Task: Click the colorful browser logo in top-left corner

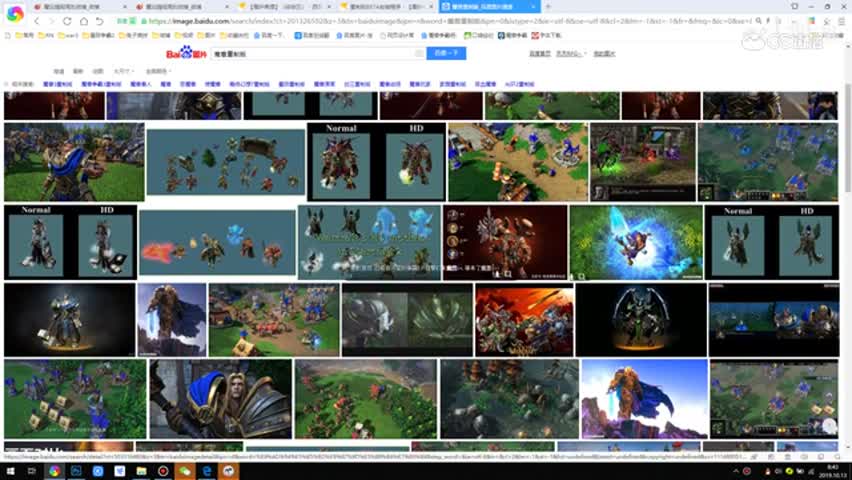Action: tap(15, 14)
